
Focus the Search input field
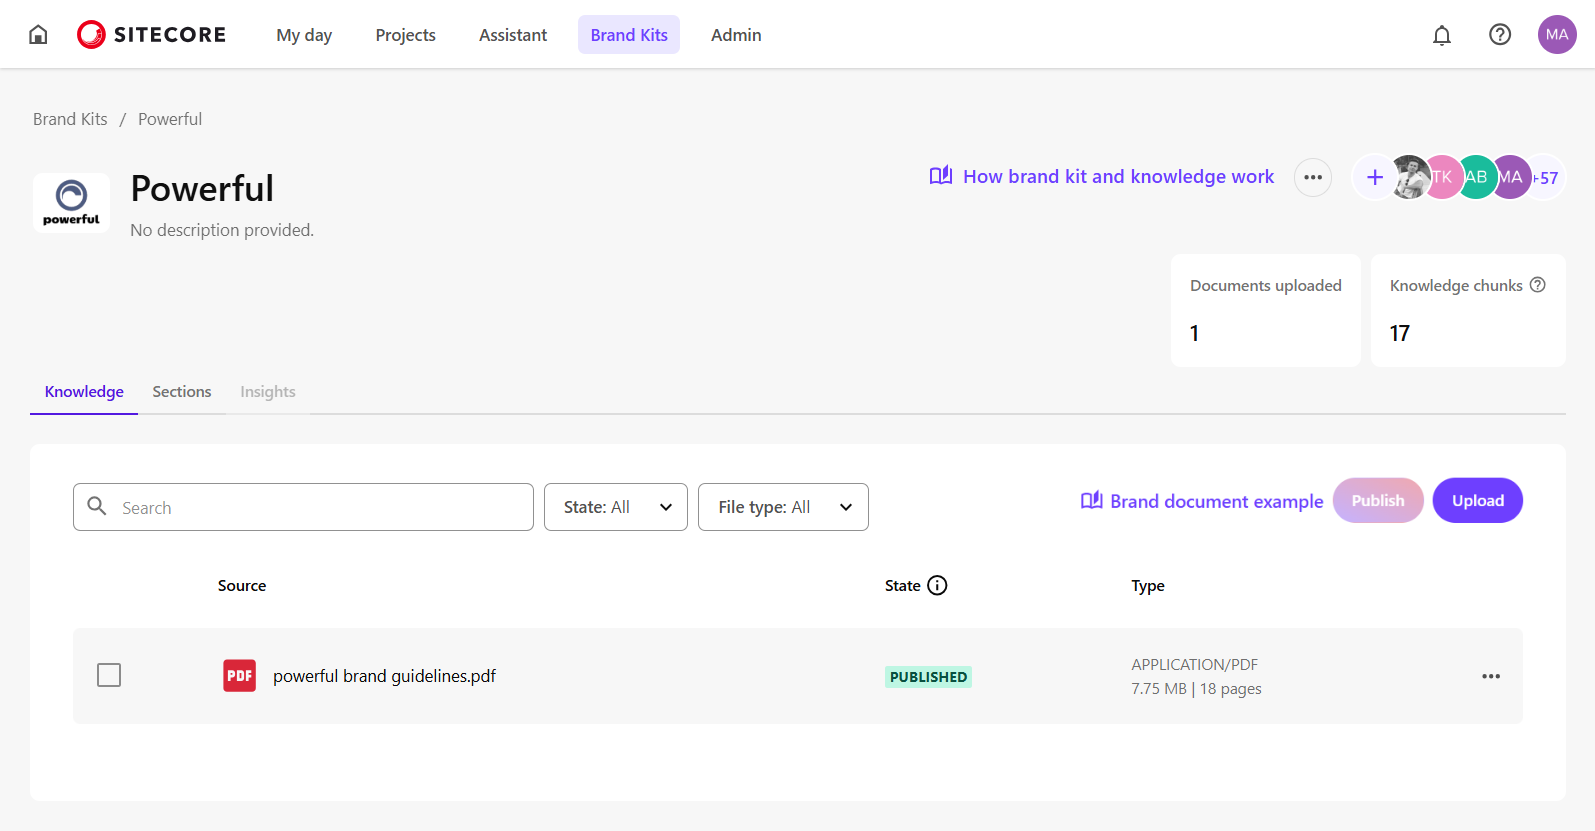(303, 507)
